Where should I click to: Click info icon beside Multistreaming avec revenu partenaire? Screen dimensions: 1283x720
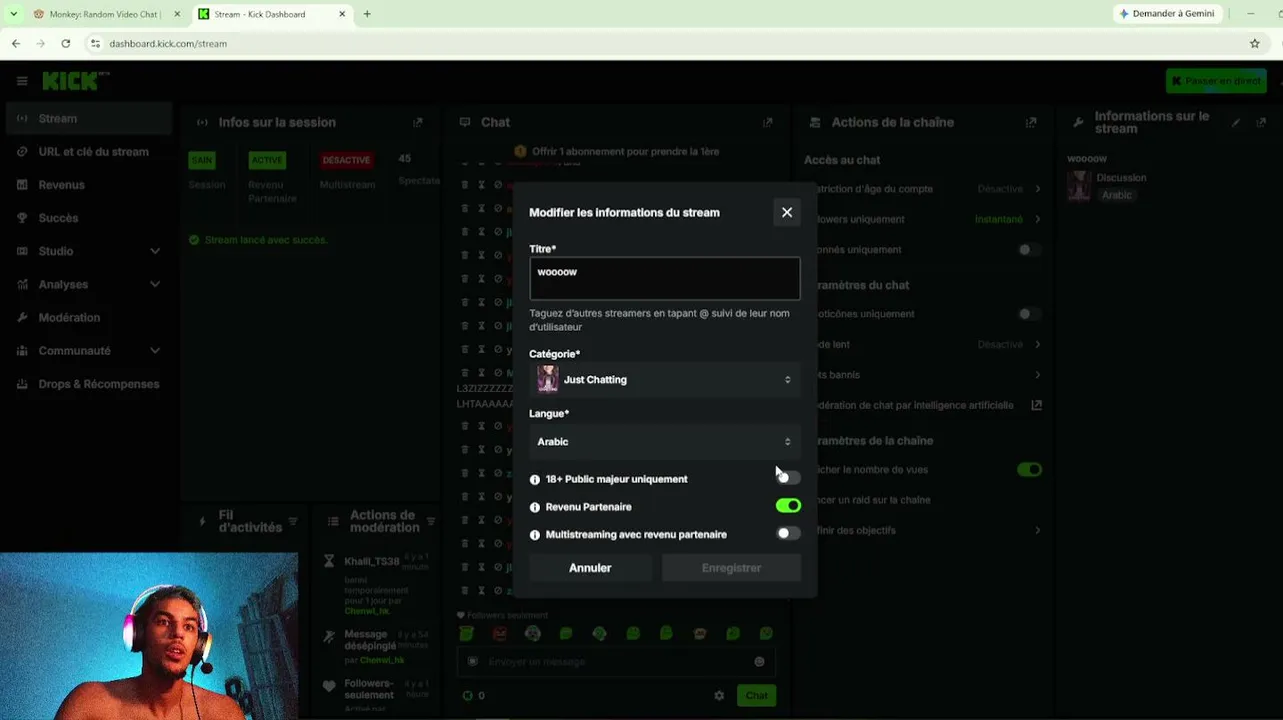[x=535, y=535]
